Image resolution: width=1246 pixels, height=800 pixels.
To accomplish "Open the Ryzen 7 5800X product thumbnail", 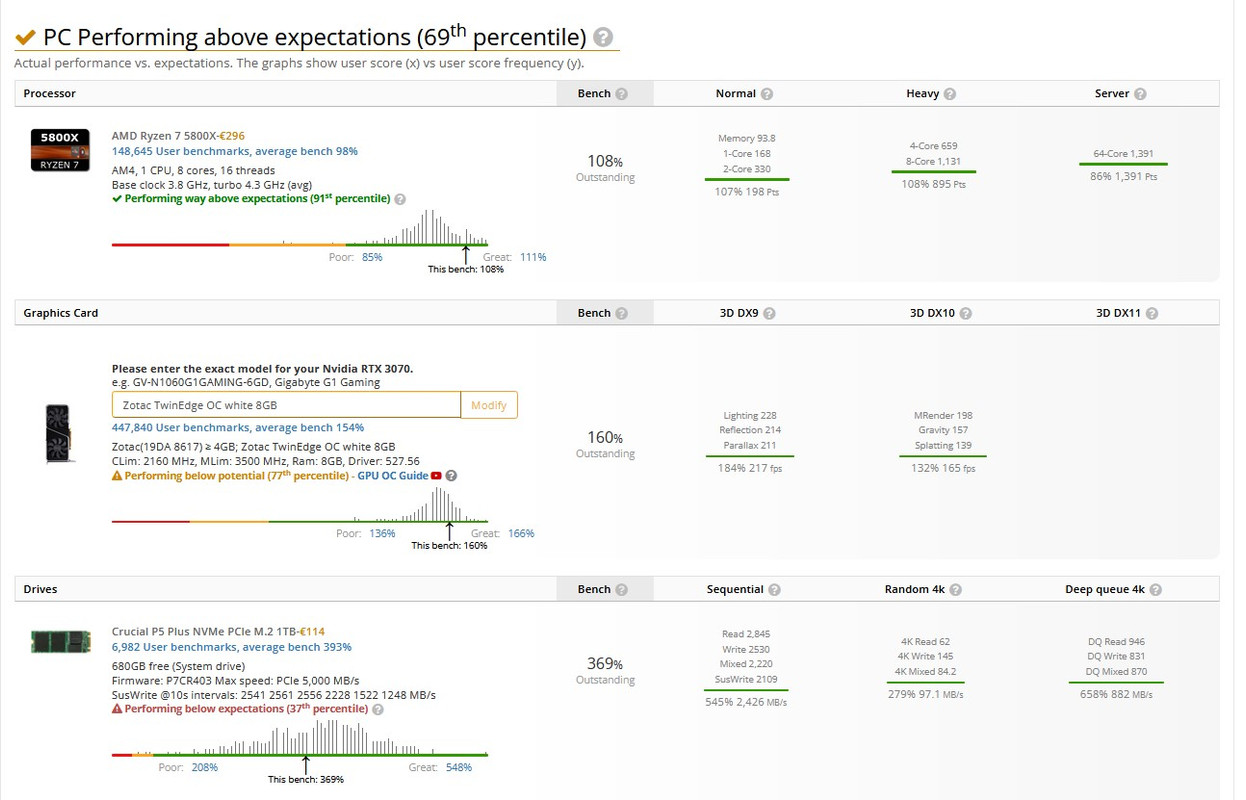I will click(60, 149).
